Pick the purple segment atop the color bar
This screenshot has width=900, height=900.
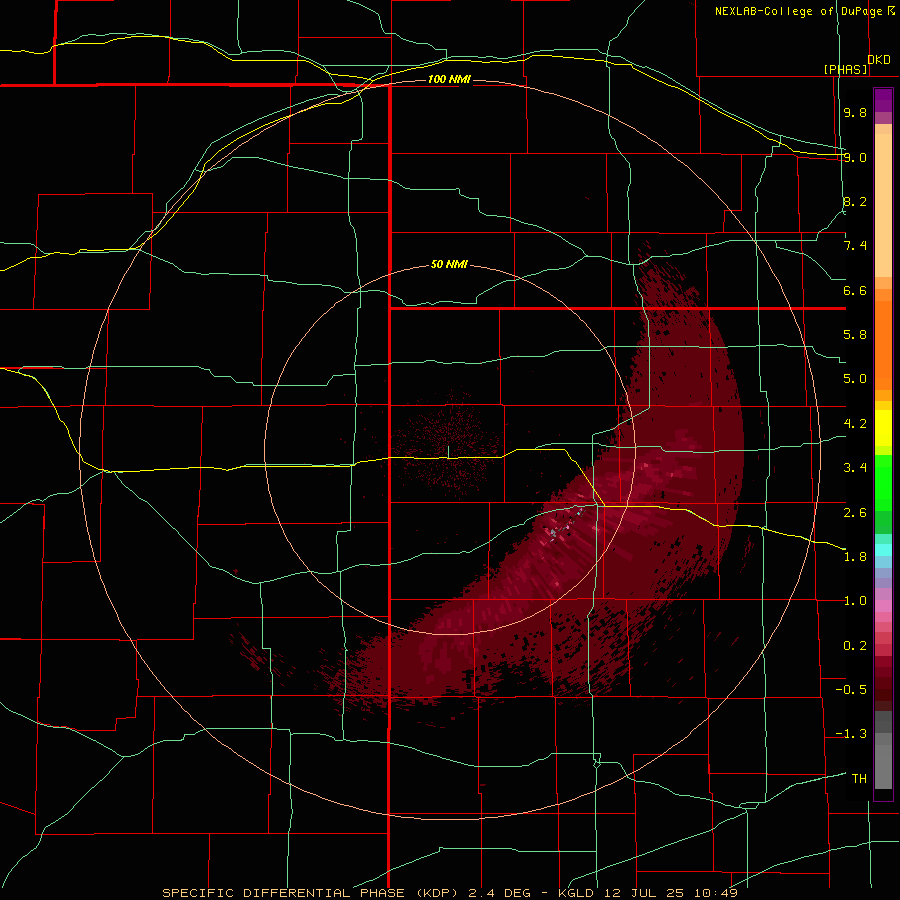click(x=883, y=101)
